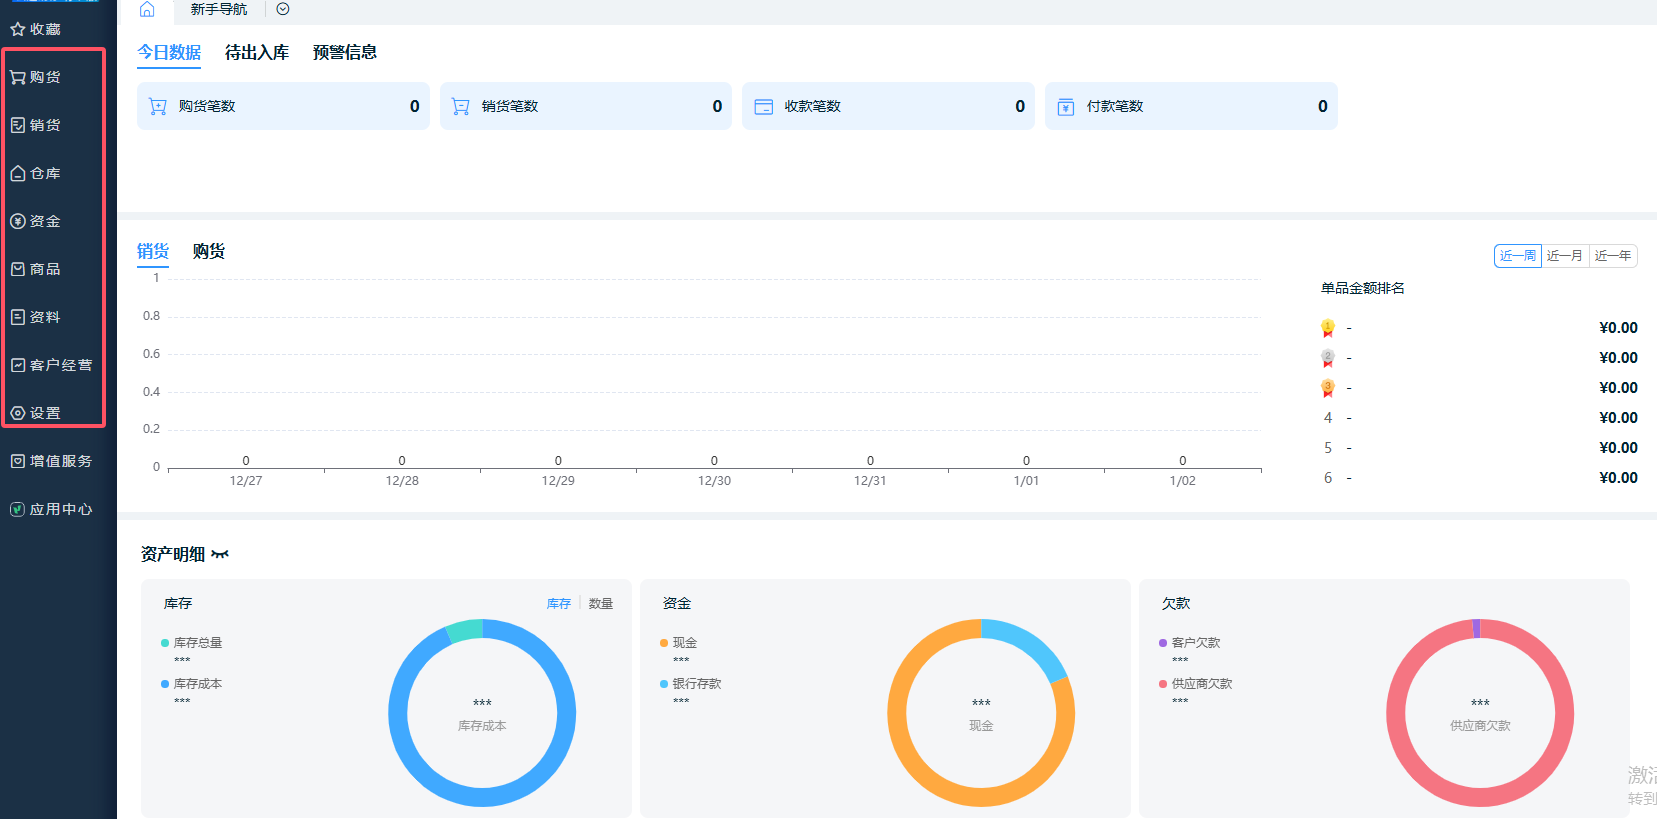This screenshot has width=1657, height=819.
Task: Switch inventory chart to 库存 view
Action: click(559, 604)
